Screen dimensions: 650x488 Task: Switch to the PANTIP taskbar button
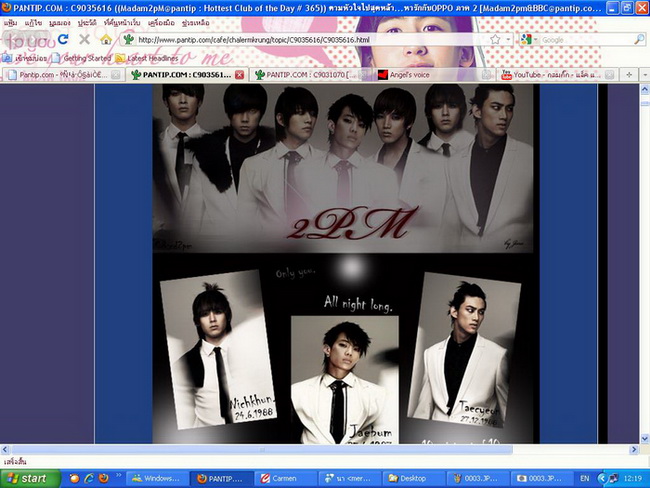(222, 478)
